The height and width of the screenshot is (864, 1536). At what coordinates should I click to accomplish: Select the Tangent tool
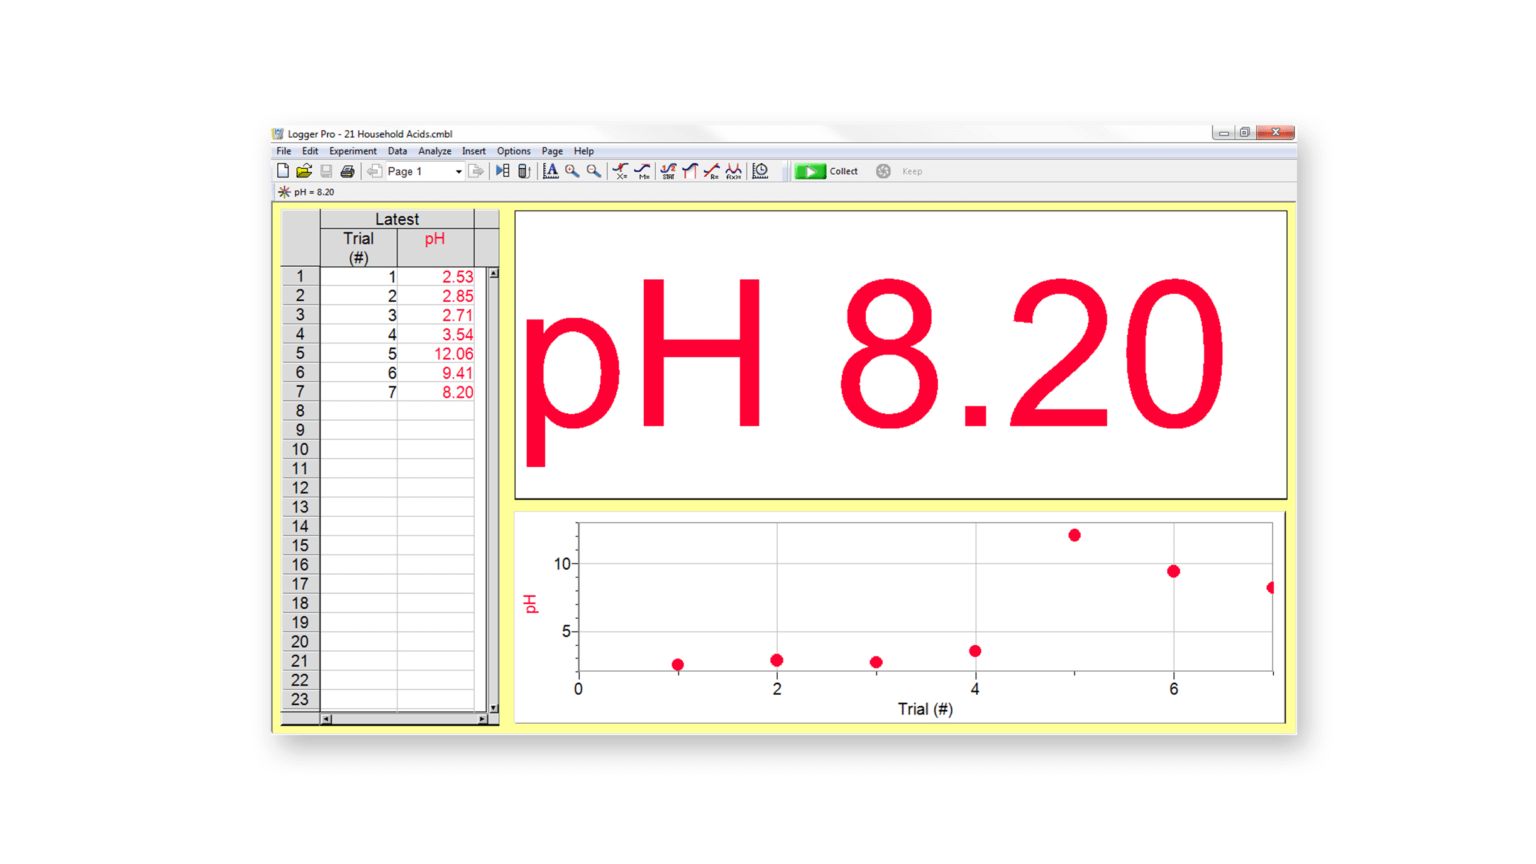coord(643,171)
